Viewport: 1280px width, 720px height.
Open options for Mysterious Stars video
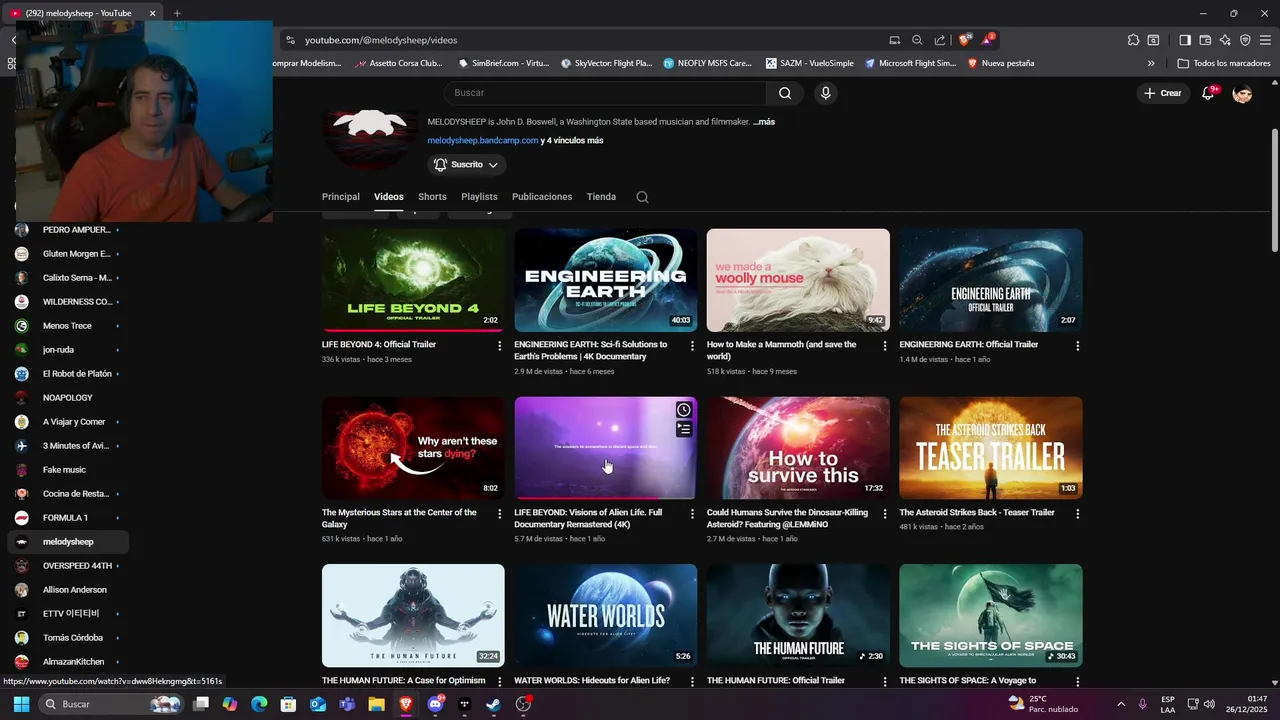tap(500, 514)
